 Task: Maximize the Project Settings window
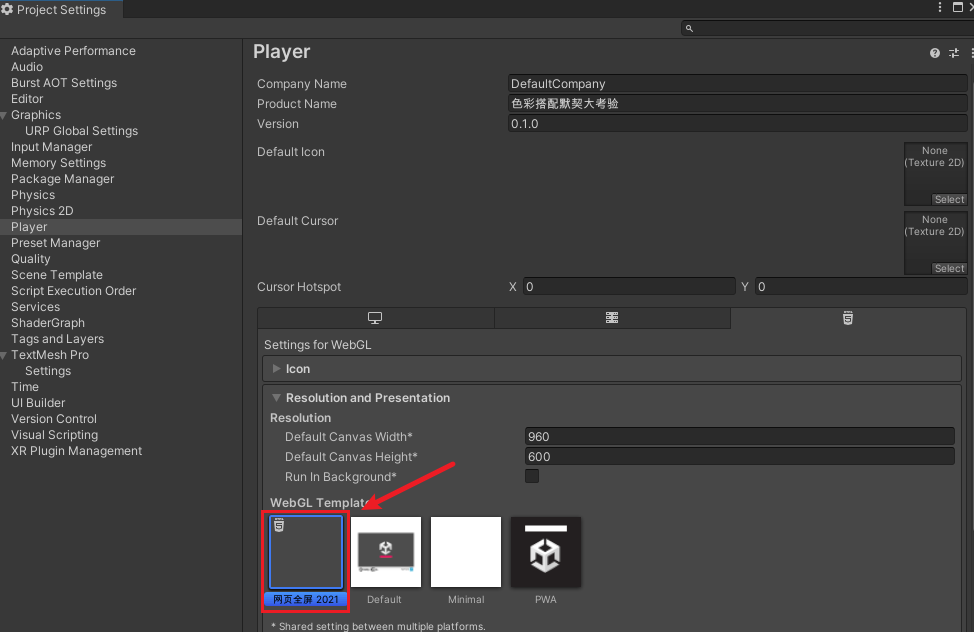(958, 7)
